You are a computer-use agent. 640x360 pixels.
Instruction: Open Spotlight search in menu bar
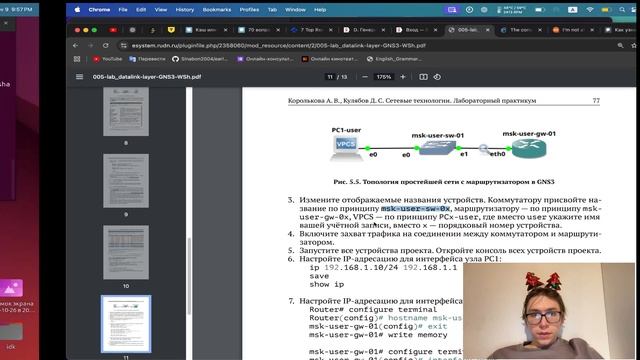tap(622, 9)
